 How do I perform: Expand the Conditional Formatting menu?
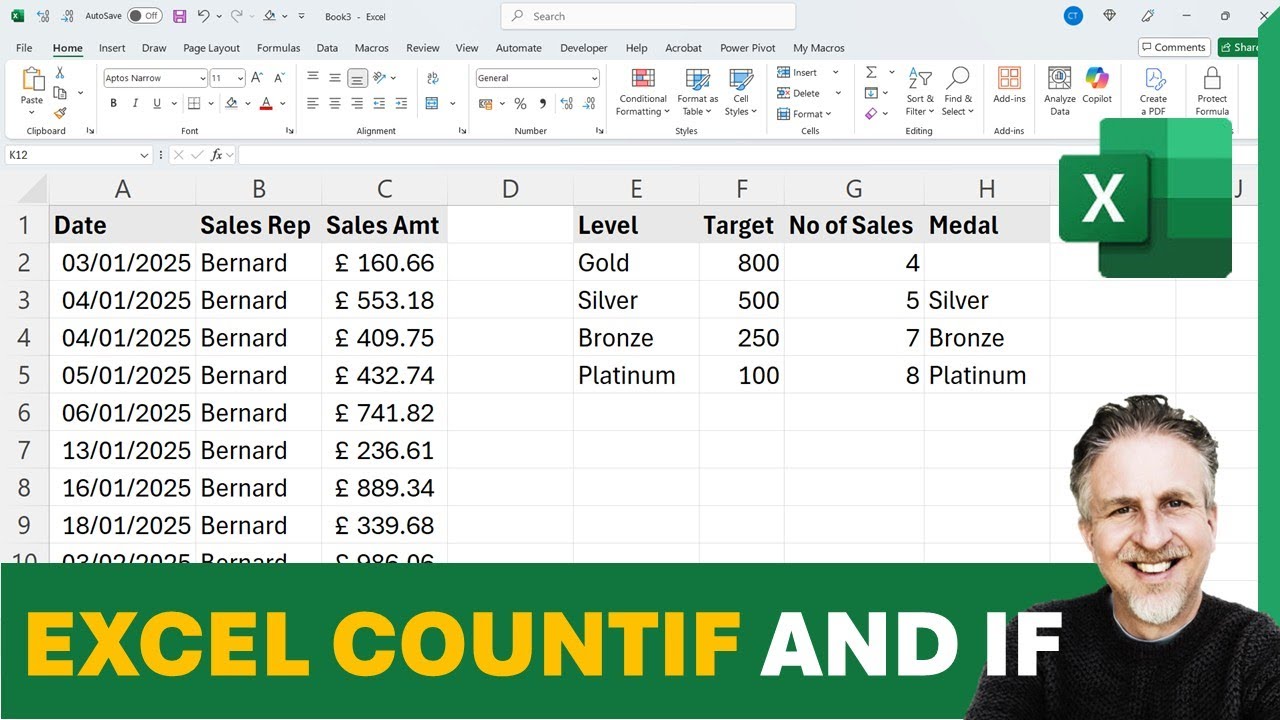coord(643,92)
